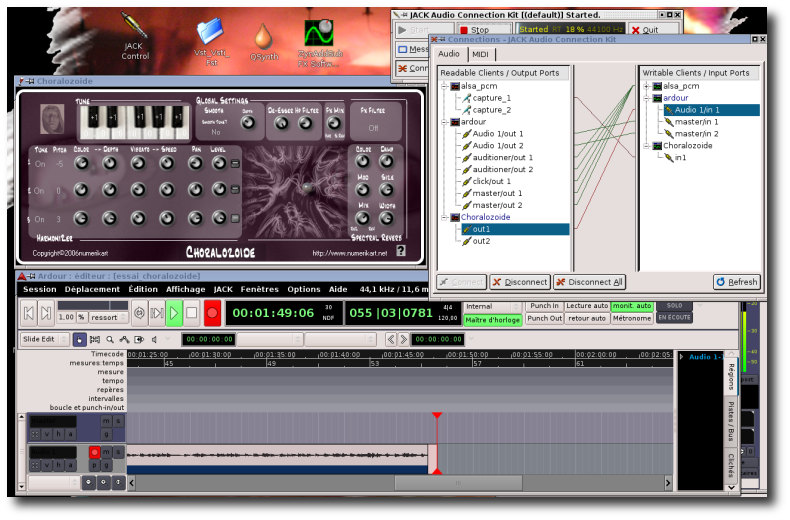The width and height of the screenshot is (790, 520).
Task: Expand alsa_pcm in Writable Clients list
Action: (646, 87)
